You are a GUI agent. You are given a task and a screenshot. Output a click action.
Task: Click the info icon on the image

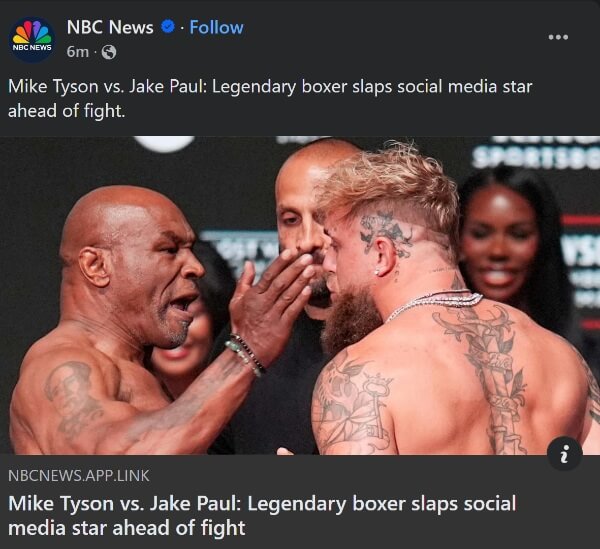(564, 454)
